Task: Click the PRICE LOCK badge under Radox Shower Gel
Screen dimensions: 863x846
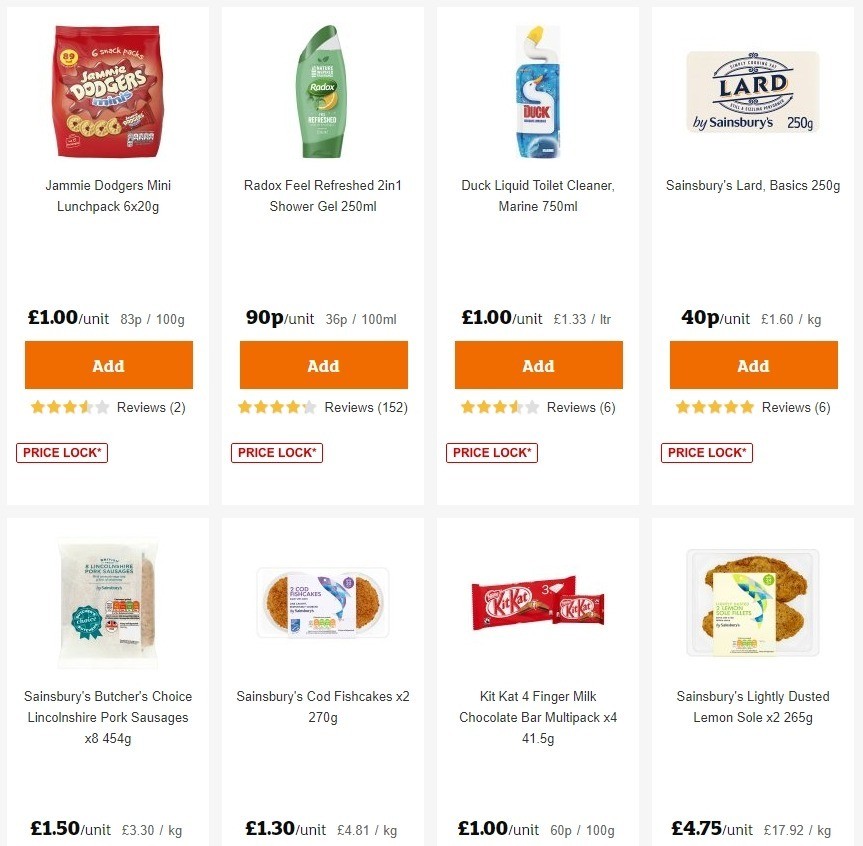Action: (276, 452)
